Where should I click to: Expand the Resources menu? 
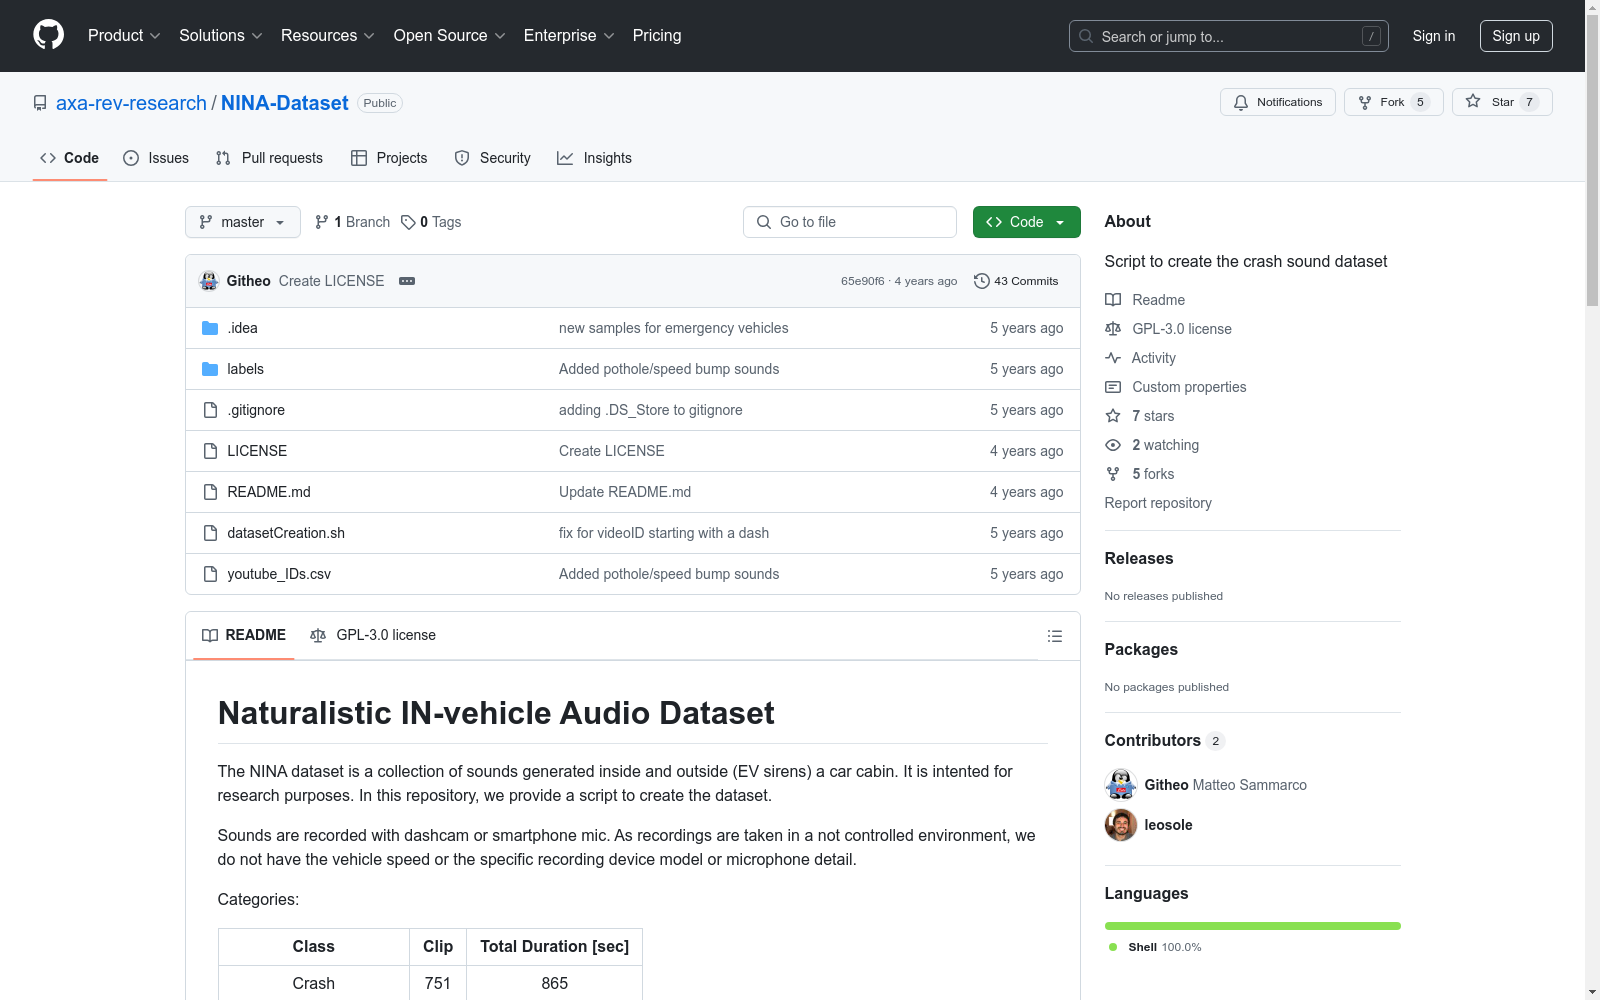point(328,36)
